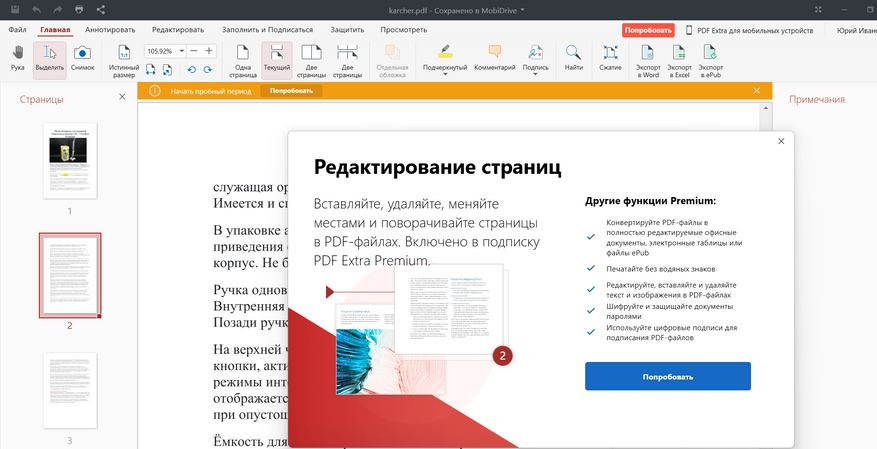The image size is (877, 449).
Task: Open the Файл menu
Action: click(x=17, y=30)
